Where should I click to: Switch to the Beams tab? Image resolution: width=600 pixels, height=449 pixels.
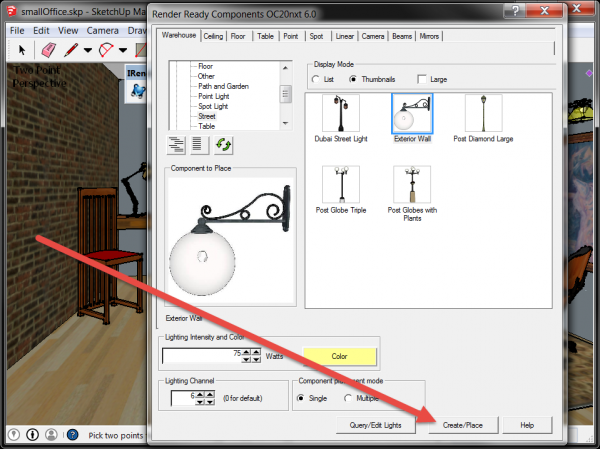tap(402, 36)
